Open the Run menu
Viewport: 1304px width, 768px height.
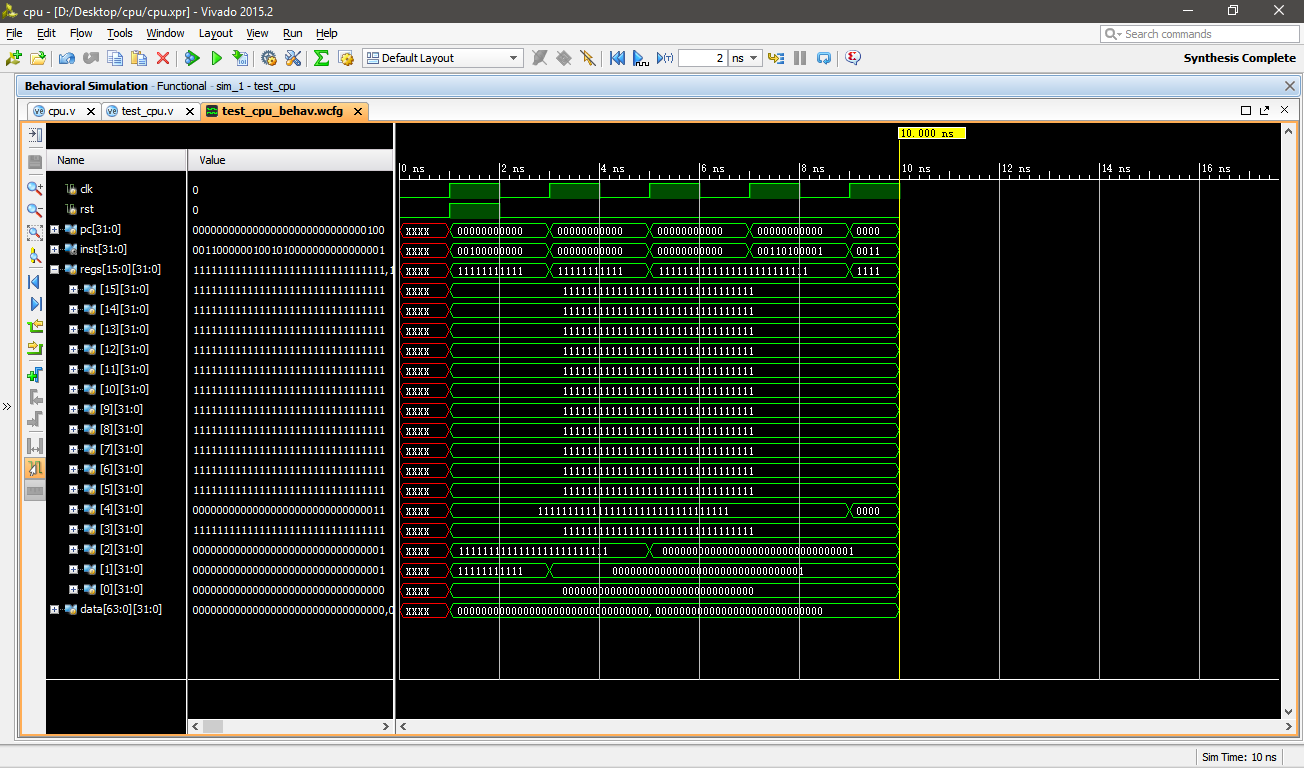point(292,33)
